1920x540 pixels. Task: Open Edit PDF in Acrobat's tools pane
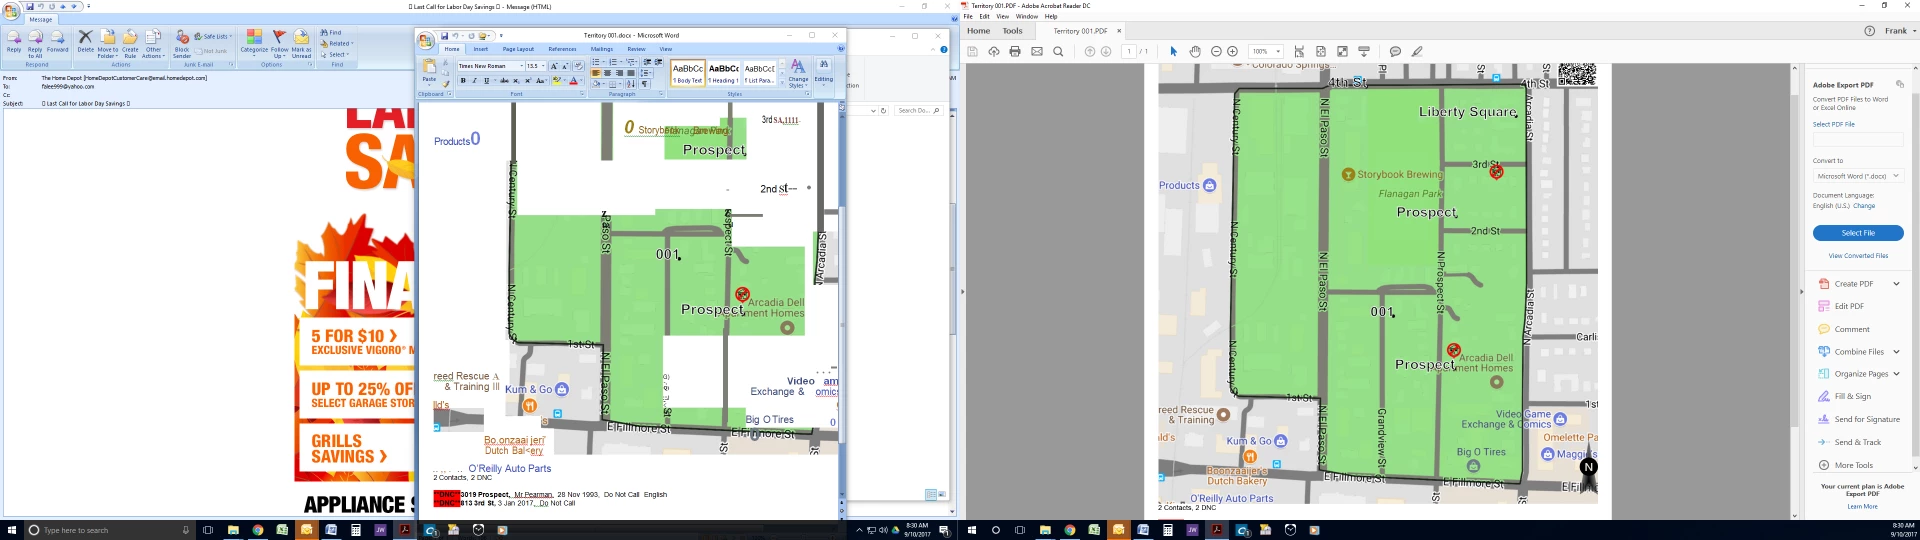tap(1849, 306)
